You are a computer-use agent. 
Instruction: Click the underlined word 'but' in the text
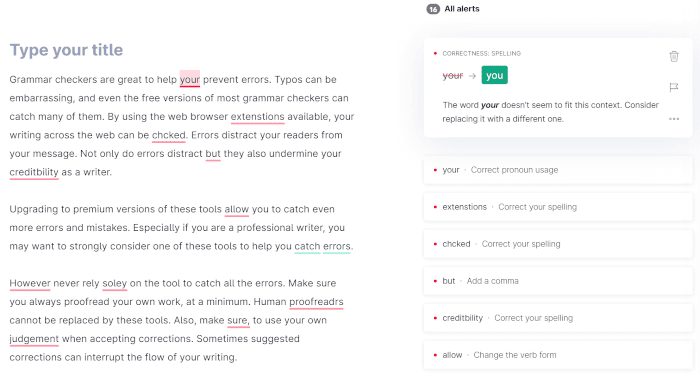(x=213, y=154)
